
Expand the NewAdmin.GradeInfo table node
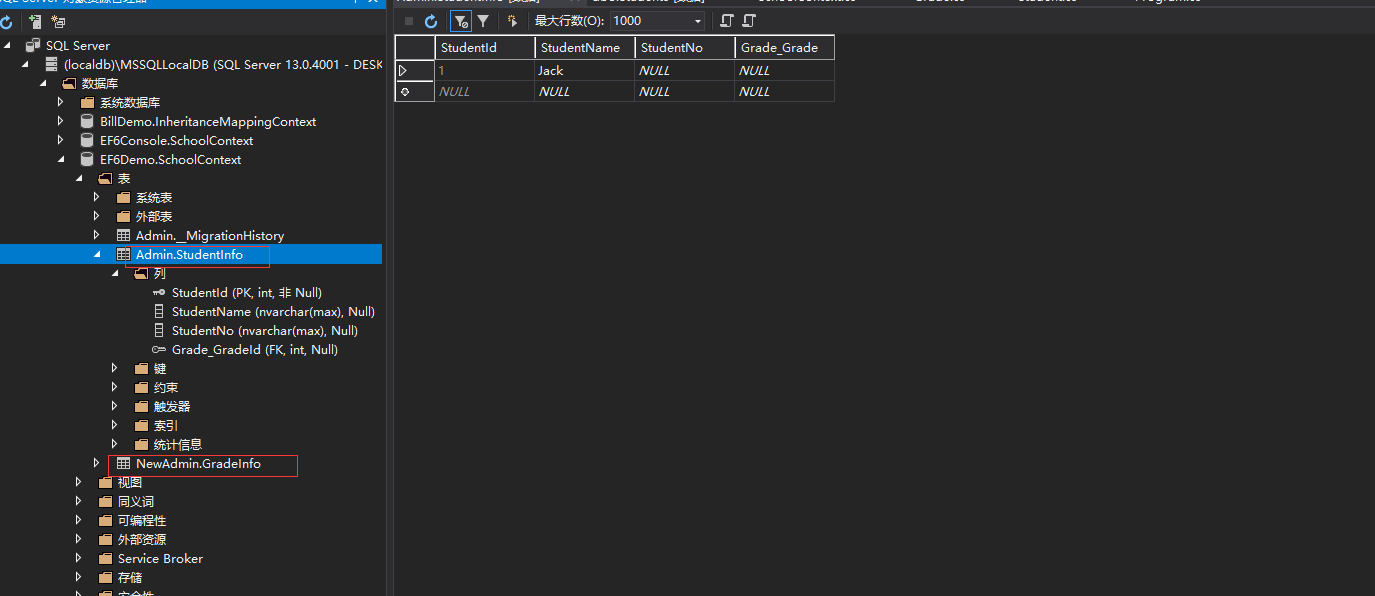96,463
